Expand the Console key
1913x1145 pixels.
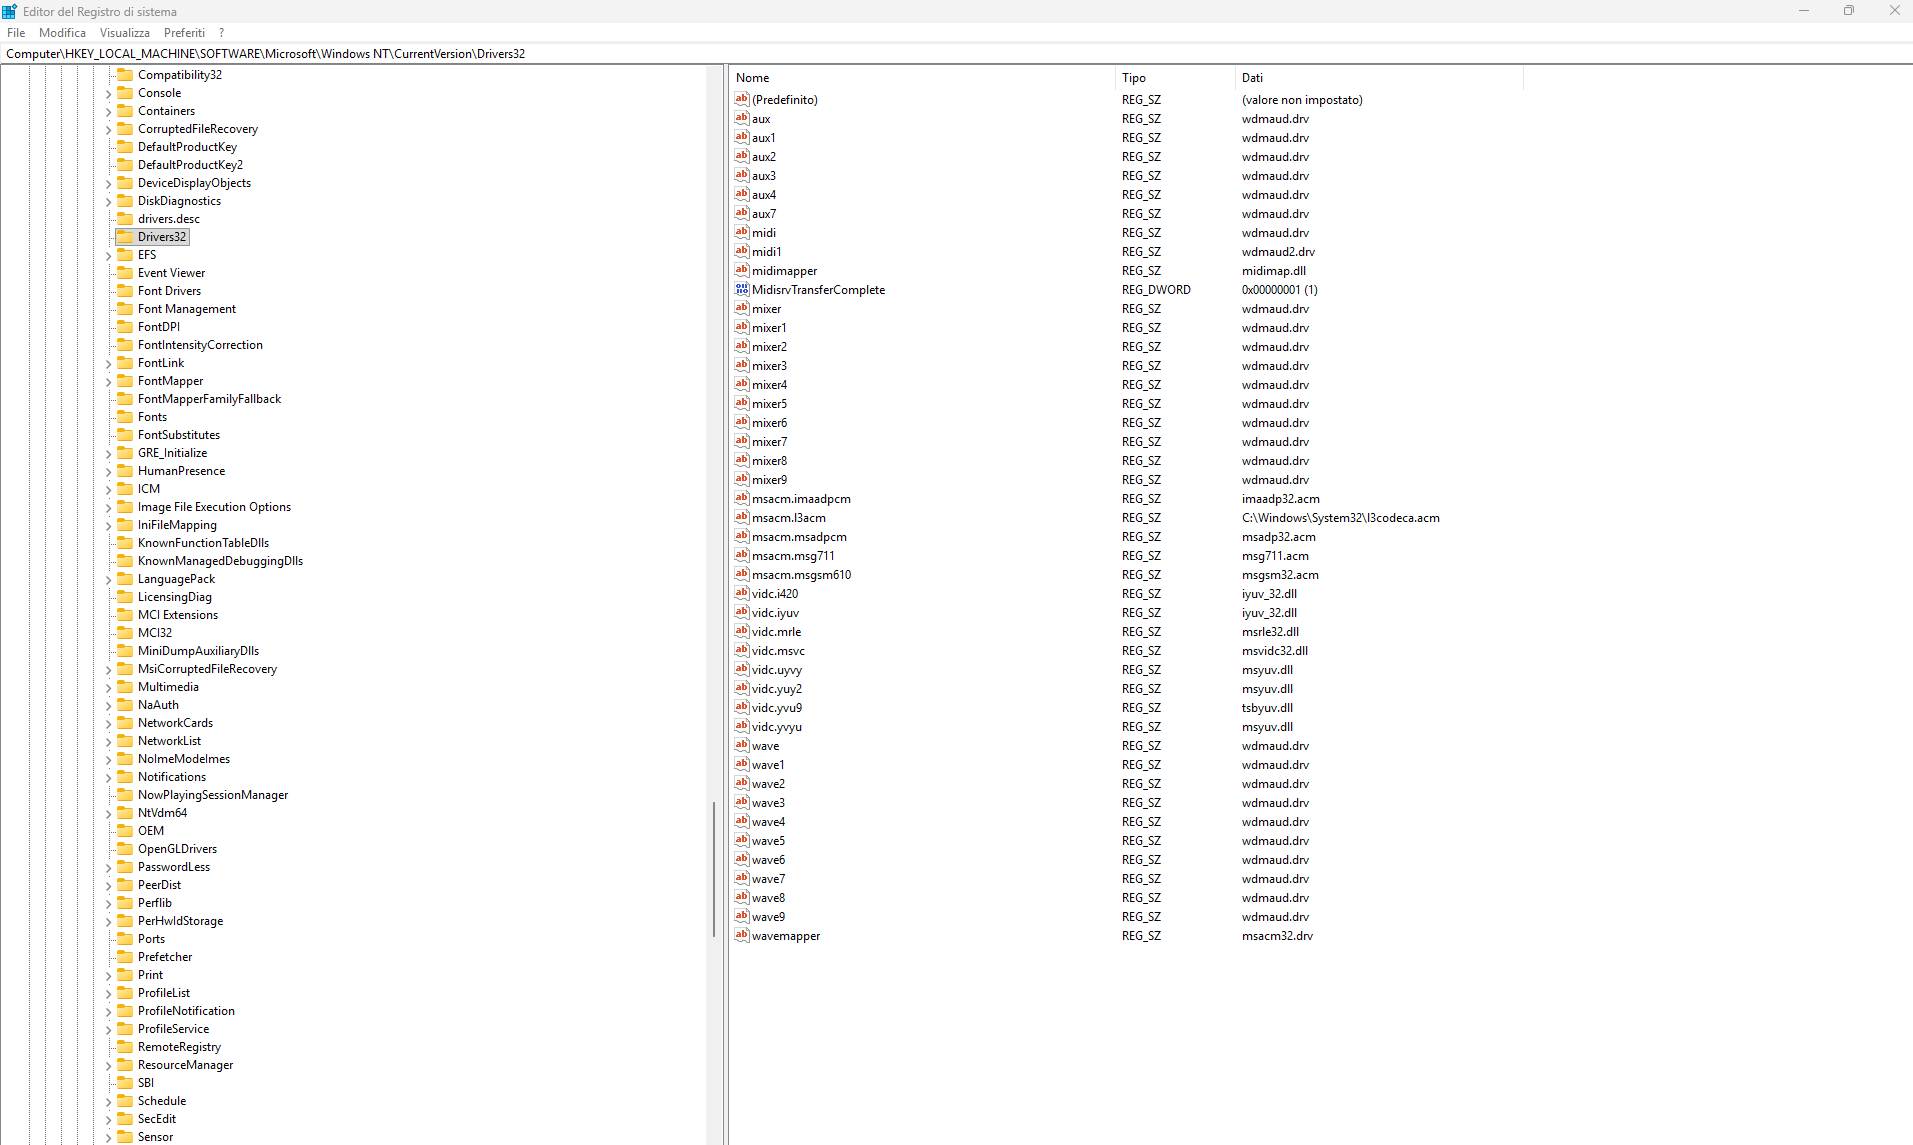pyautogui.click(x=108, y=94)
